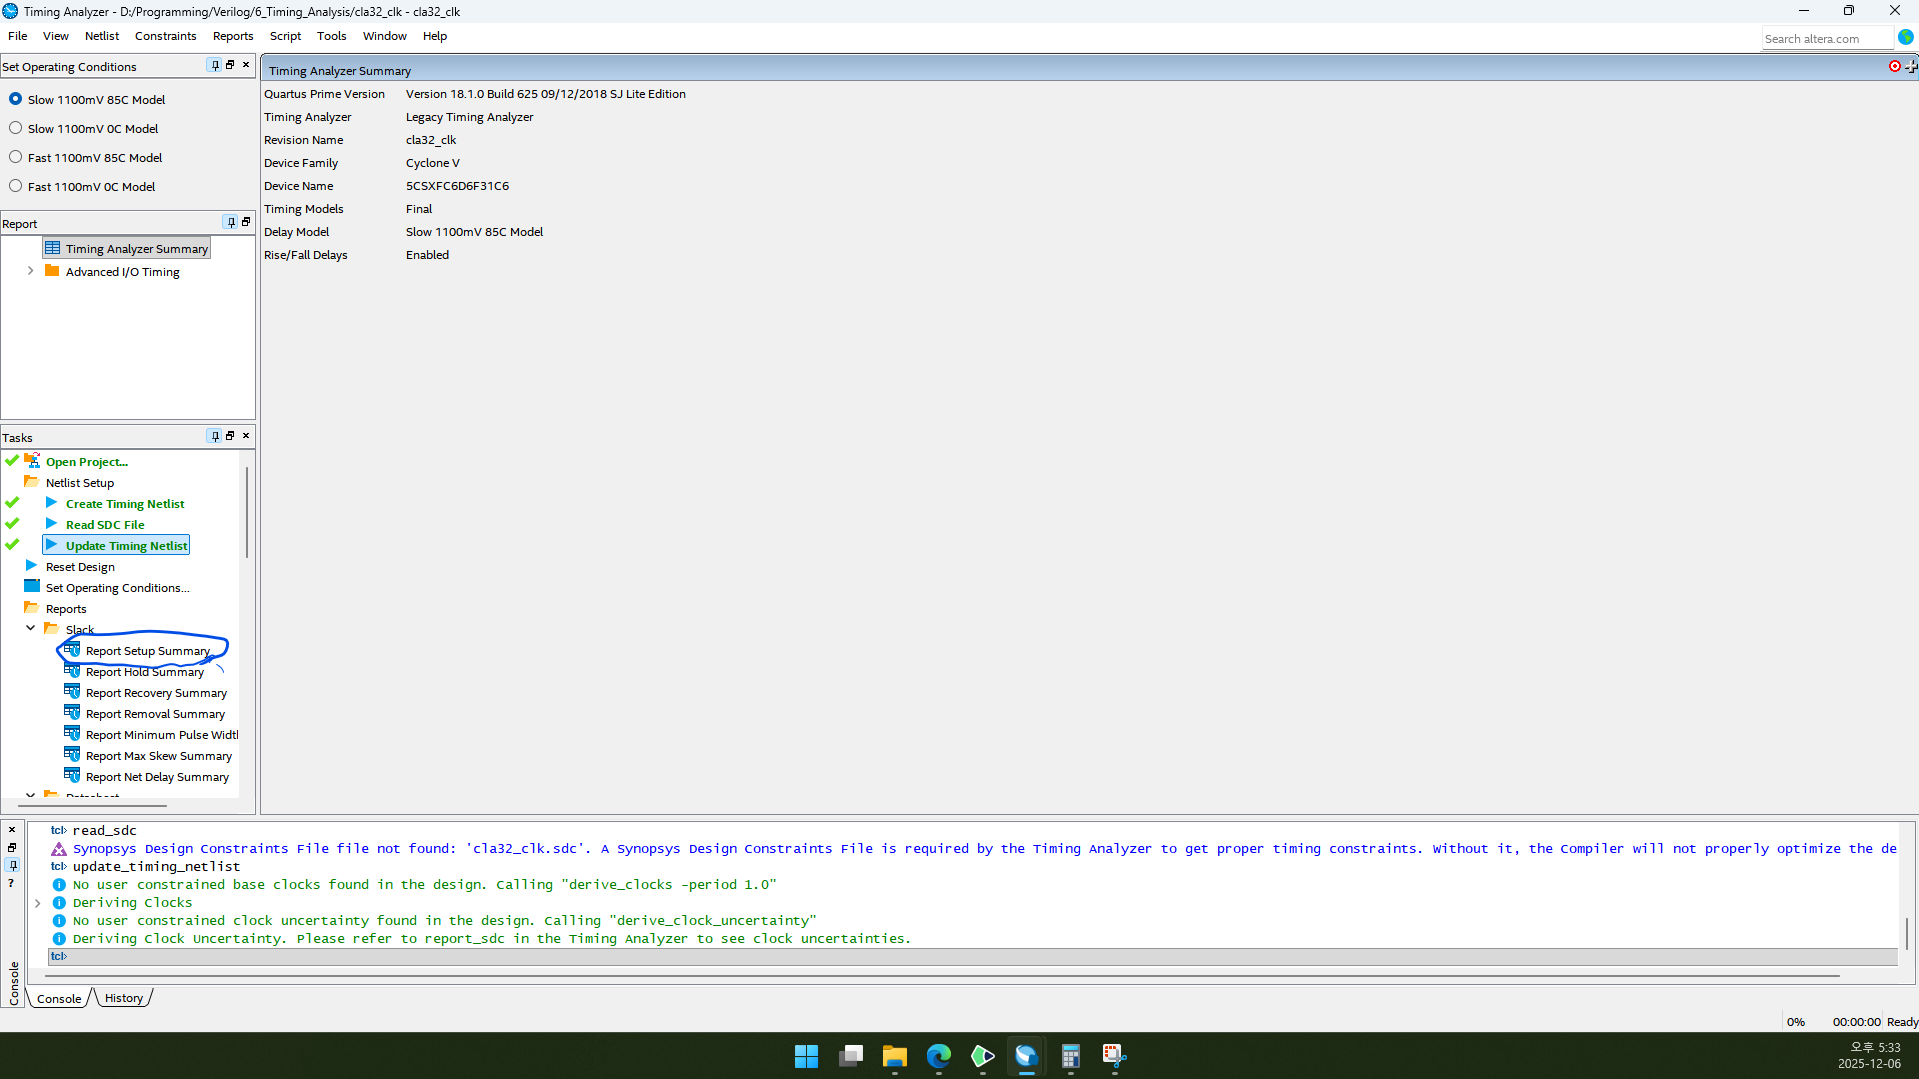Select Slow 1100mV 0C Model radio button

[16, 128]
